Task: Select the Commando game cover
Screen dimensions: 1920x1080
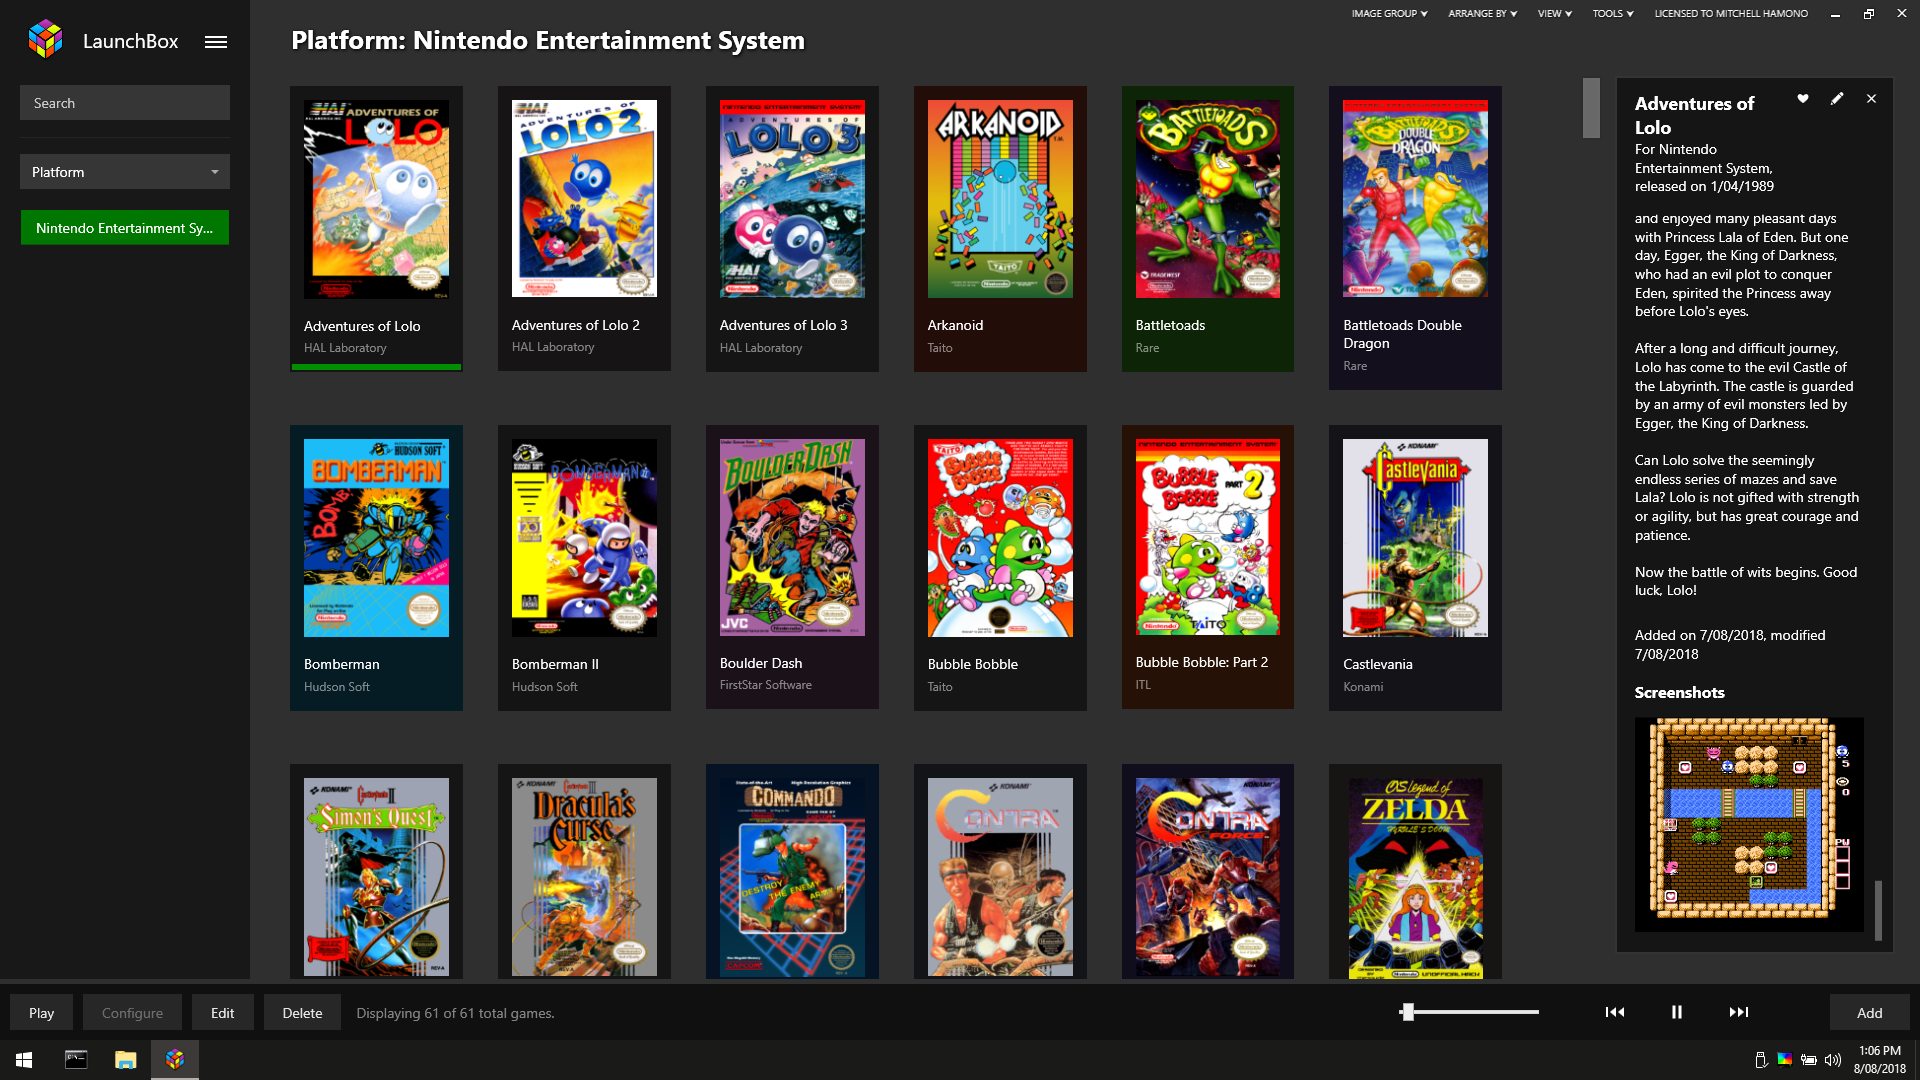Action: click(x=792, y=877)
